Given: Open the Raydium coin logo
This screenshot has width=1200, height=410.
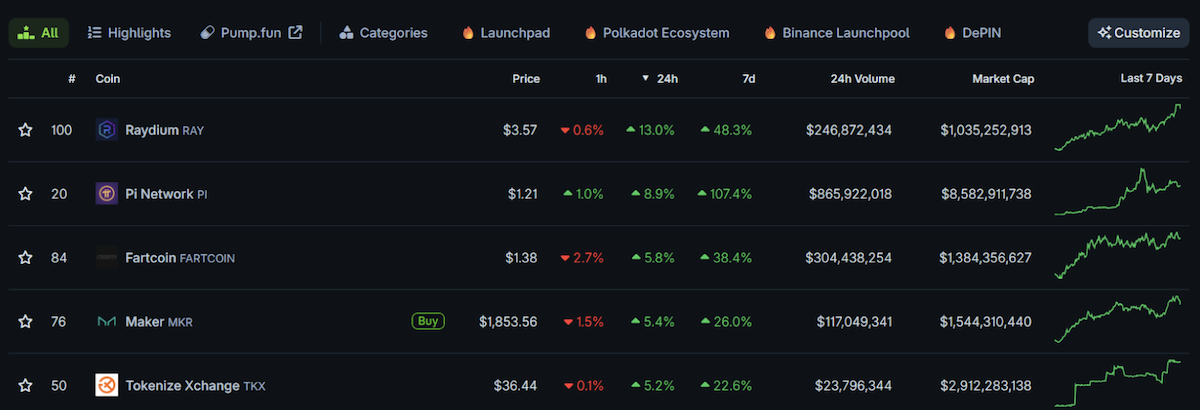Looking at the screenshot, I should coord(107,130).
